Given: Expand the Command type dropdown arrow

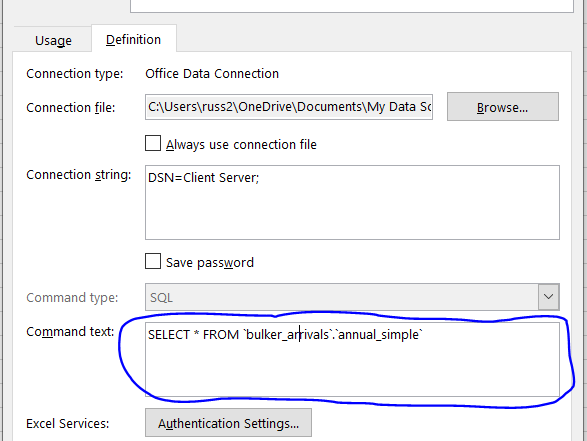Looking at the screenshot, I should 548,297.
